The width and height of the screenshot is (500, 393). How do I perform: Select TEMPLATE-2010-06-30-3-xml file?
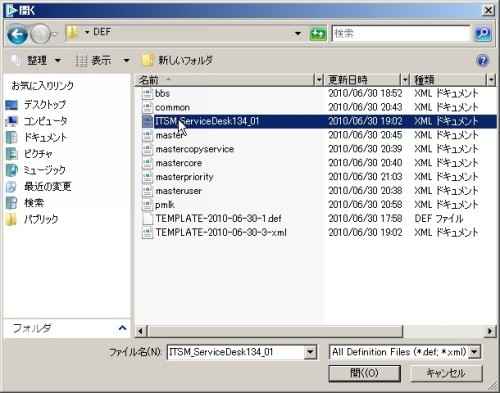coord(221,233)
